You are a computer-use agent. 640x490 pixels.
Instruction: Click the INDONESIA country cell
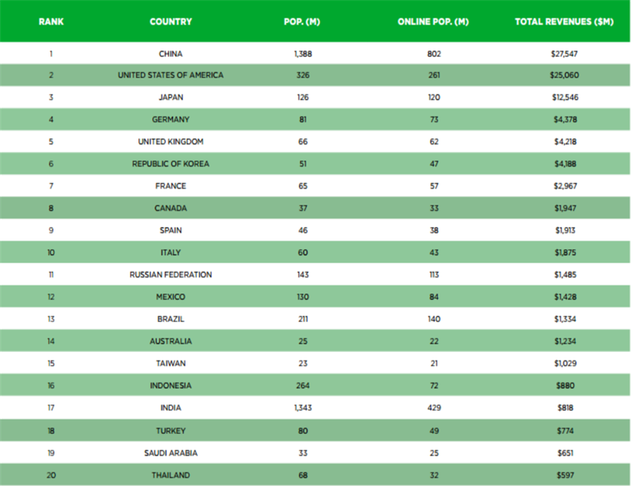[171, 385]
